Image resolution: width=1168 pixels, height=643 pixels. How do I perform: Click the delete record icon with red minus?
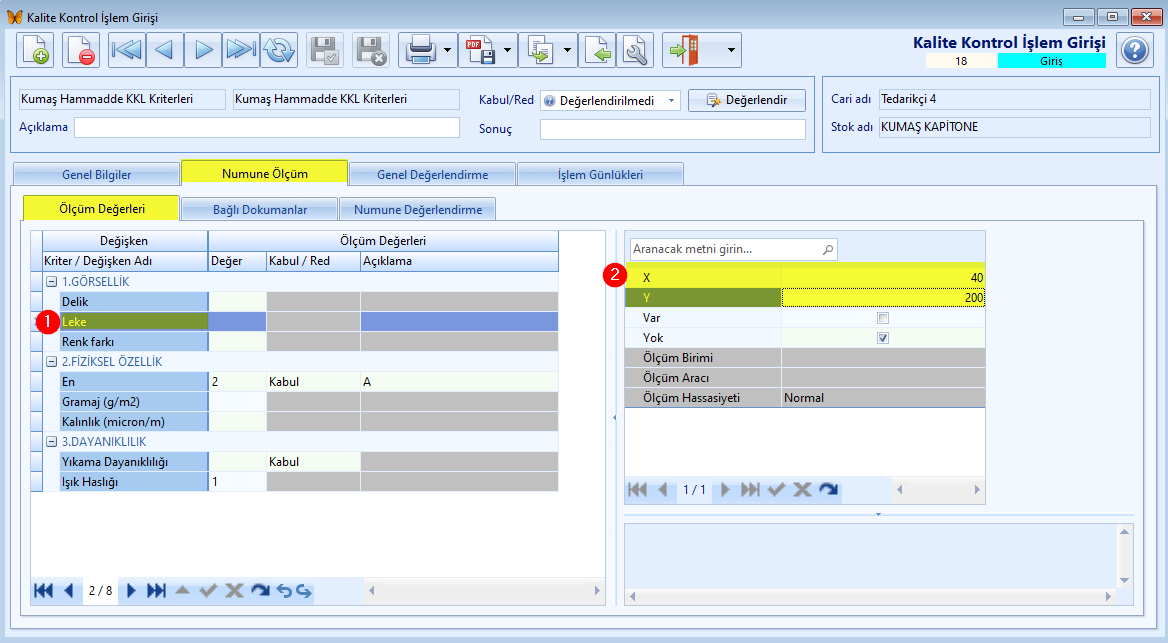click(x=80, y=51)
